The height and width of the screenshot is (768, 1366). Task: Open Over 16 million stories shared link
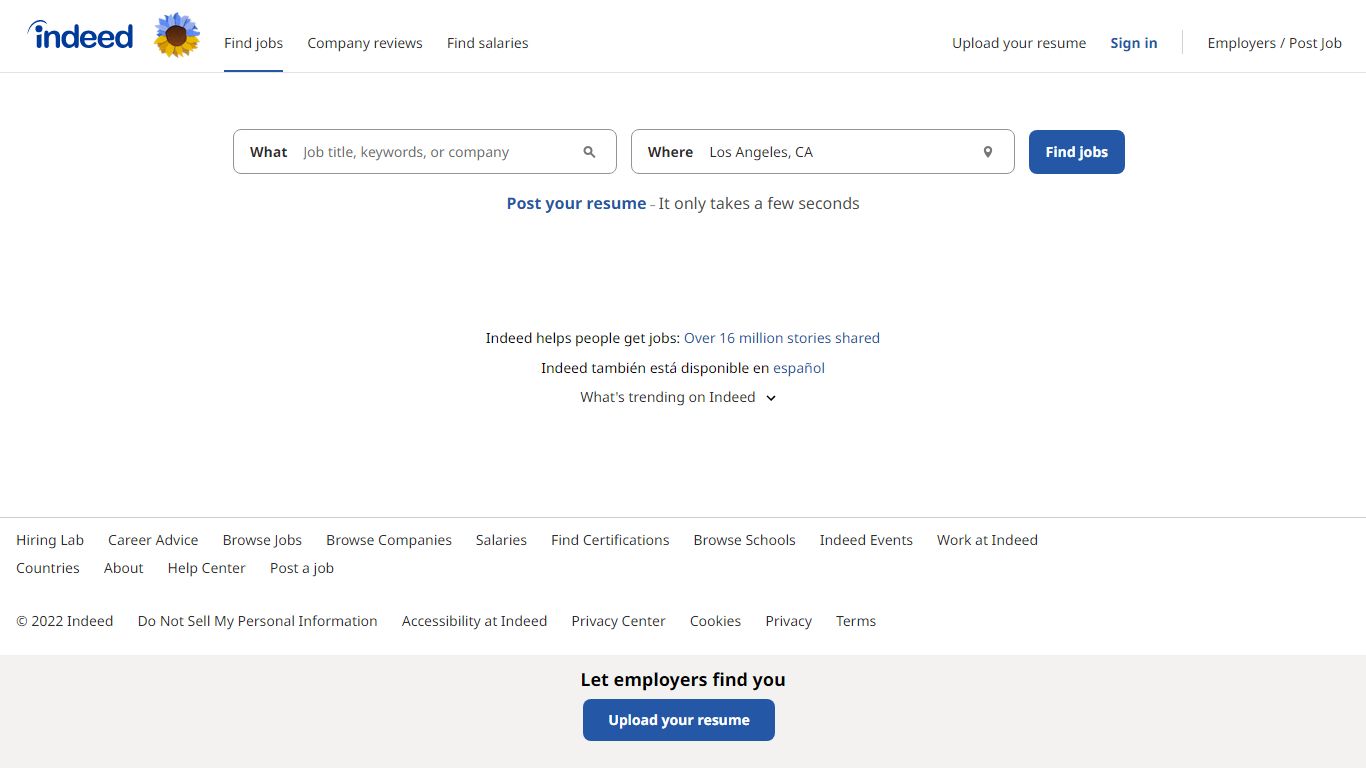pos(782,338)
